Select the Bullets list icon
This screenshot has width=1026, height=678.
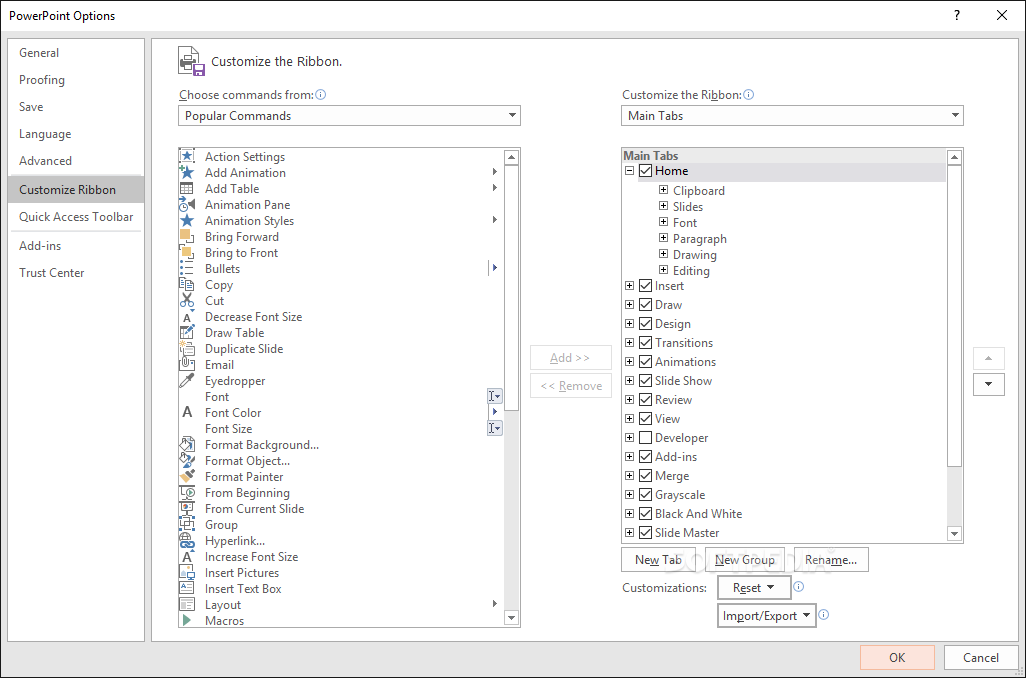(x=187, y=268)
